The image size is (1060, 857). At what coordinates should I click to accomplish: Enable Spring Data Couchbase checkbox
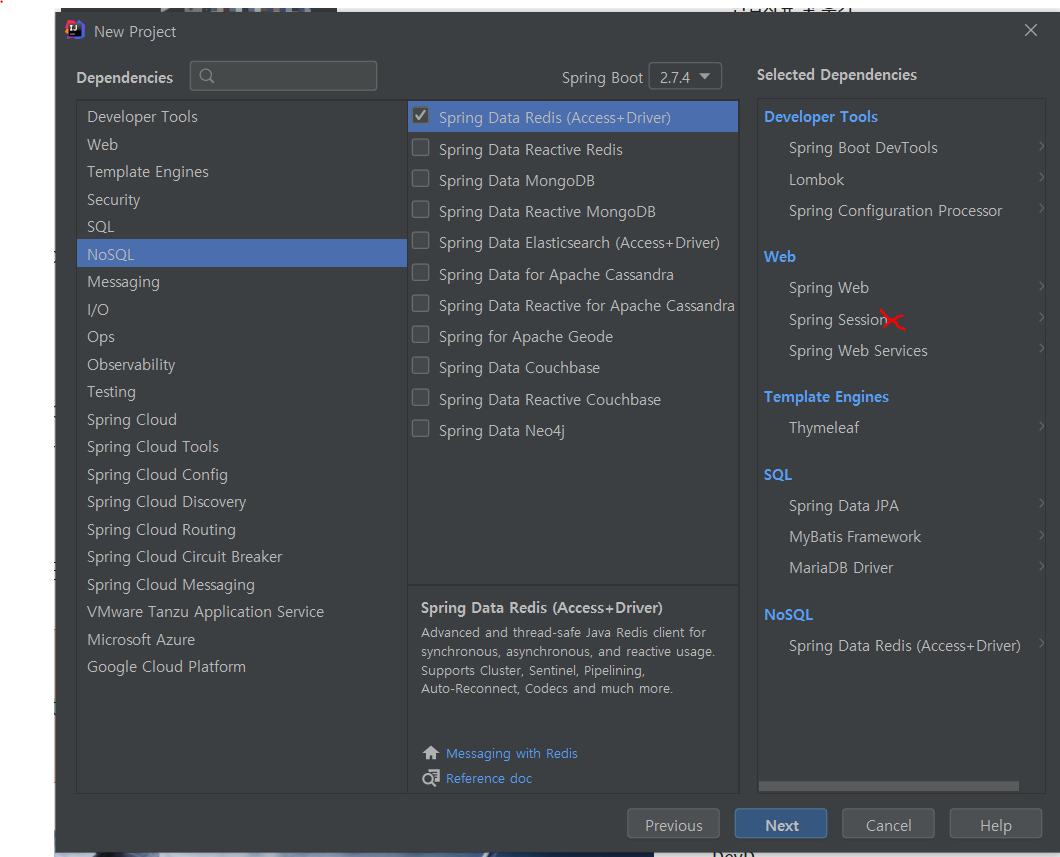[x=420, y=366]
